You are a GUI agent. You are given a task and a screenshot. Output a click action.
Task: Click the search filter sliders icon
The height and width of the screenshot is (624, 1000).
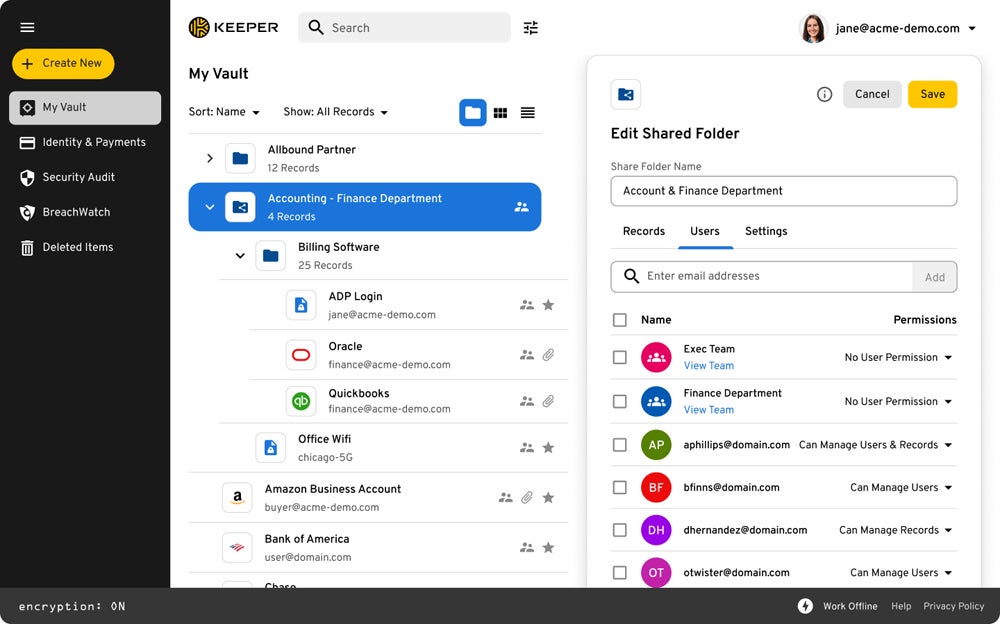coord(531,28)
